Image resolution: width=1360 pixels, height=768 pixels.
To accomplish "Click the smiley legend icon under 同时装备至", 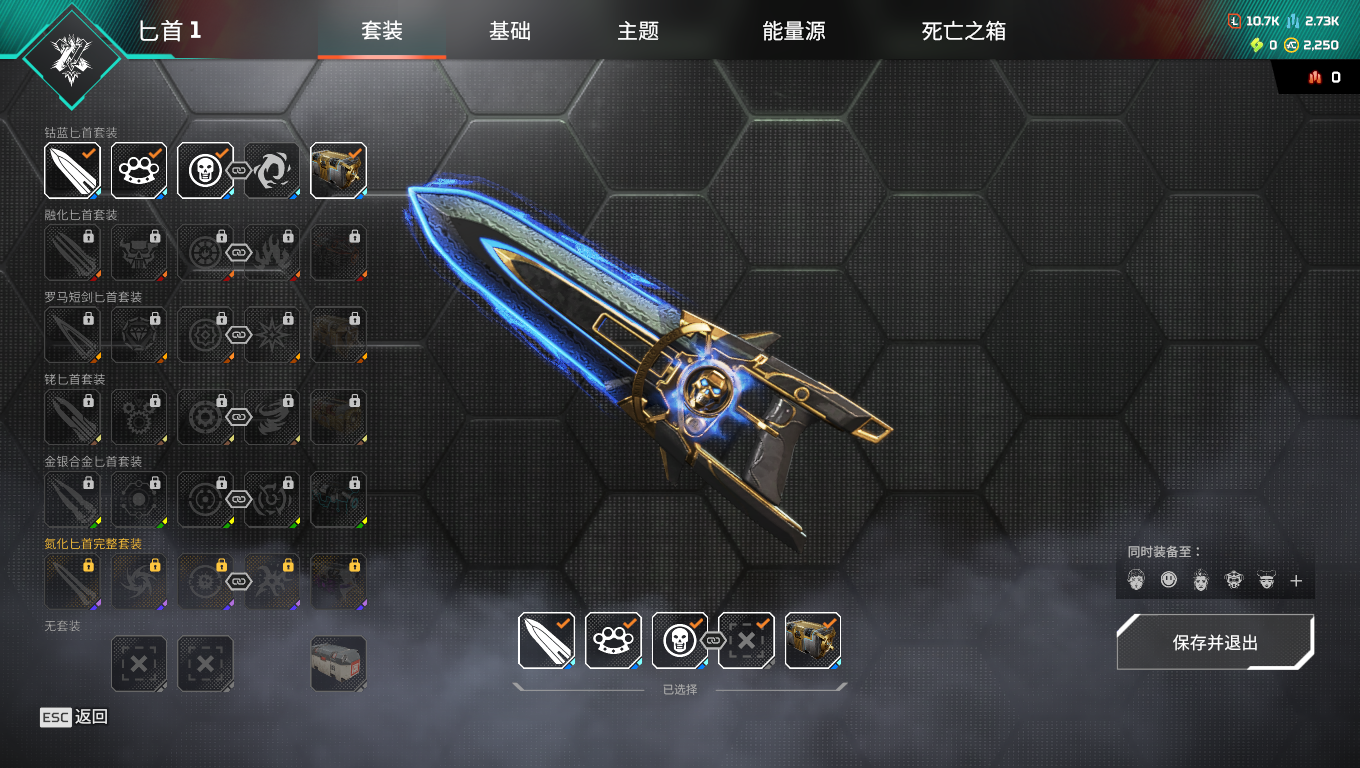I will [x=1169, y=579].
